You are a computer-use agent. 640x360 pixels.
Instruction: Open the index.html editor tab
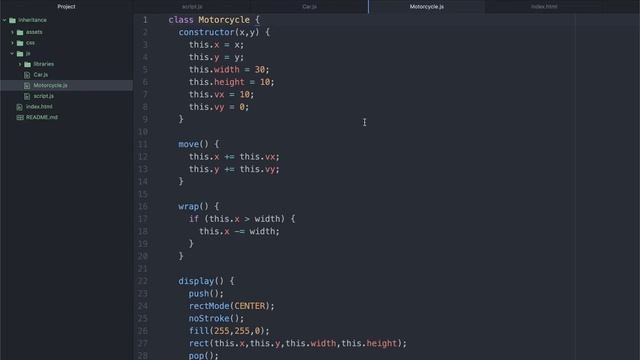(x=544, y=7)
